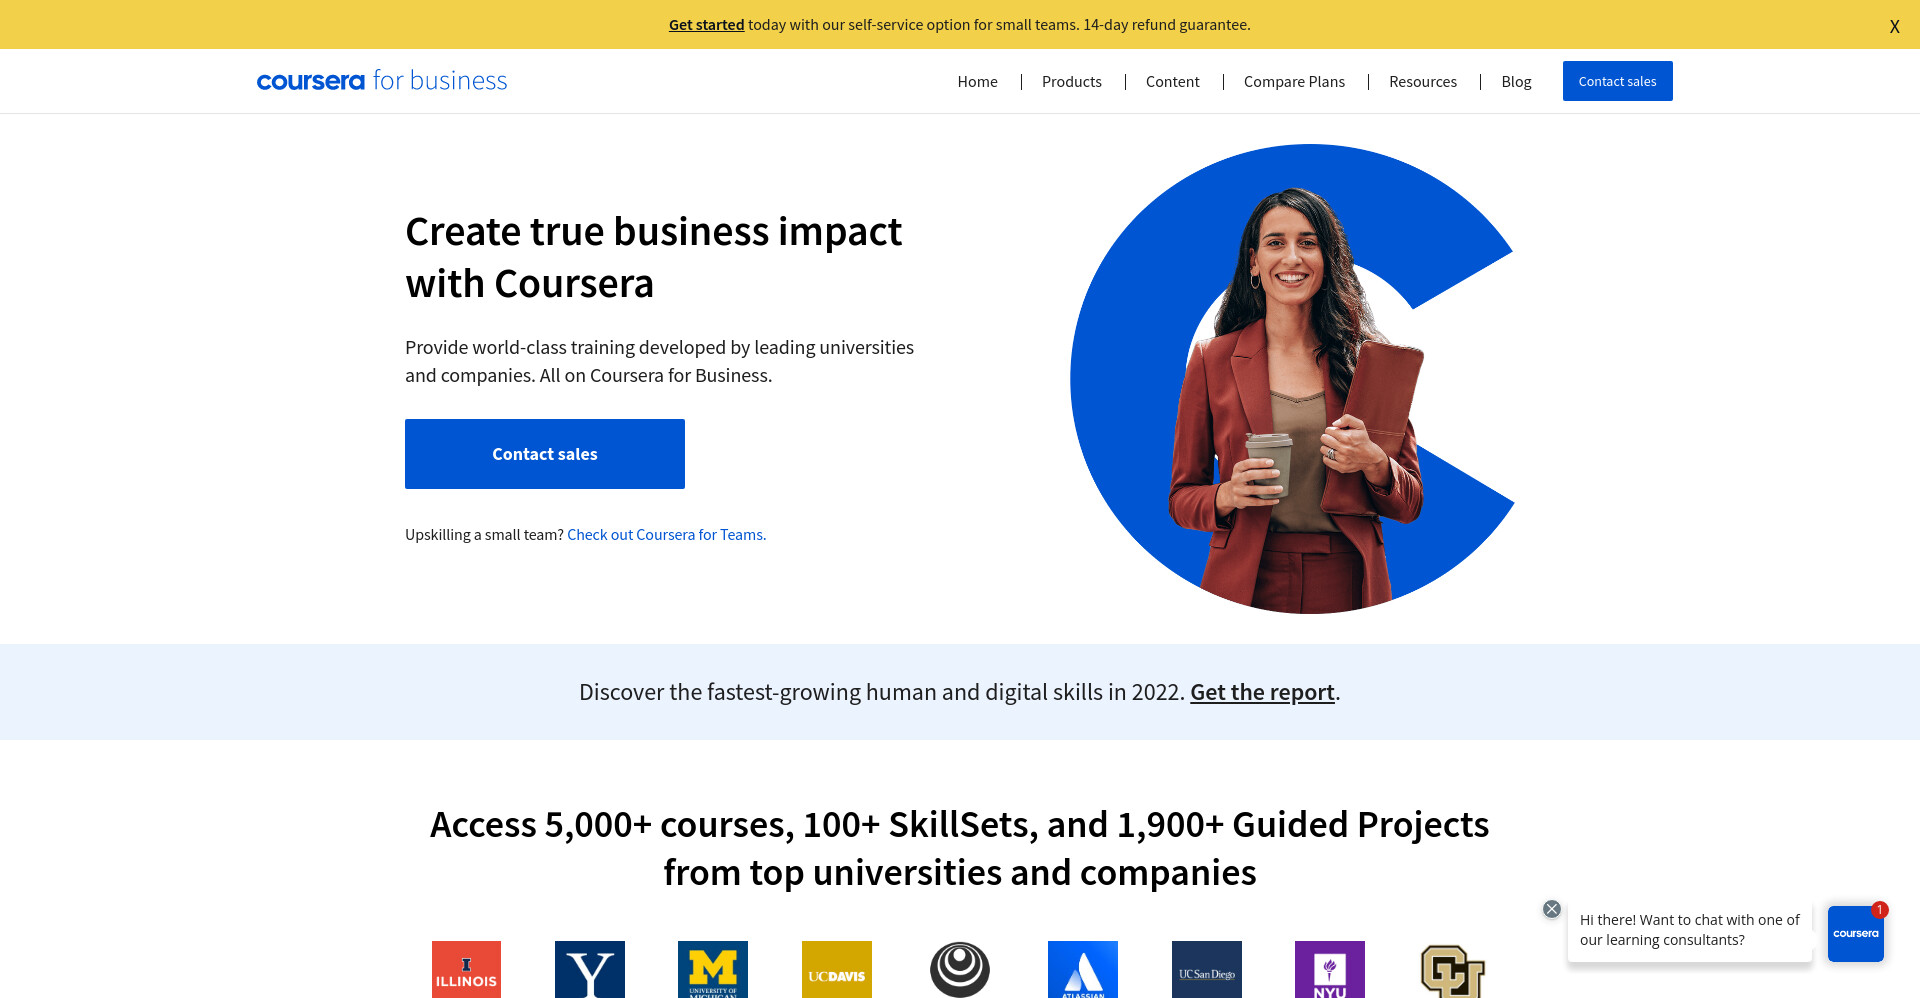The width and height of the screenshot is (1920, 998).
Task: Open the Content navigation item
Action: tap(1173, 82)
